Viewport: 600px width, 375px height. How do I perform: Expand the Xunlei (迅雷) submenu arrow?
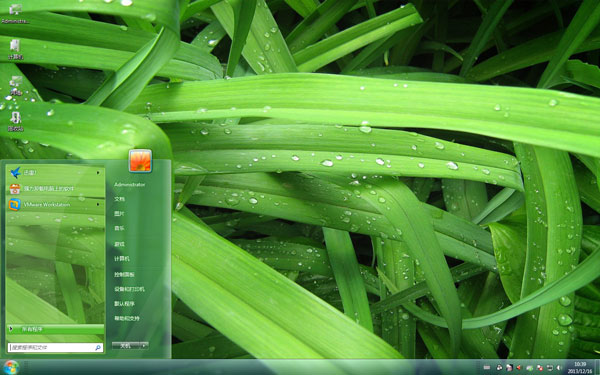coord(98,173)
